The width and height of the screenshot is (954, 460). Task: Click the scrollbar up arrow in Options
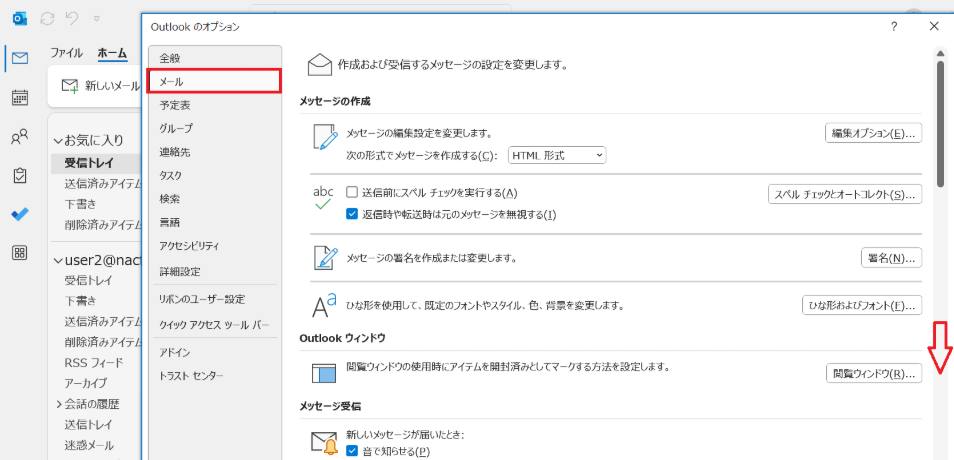(941, 52)
